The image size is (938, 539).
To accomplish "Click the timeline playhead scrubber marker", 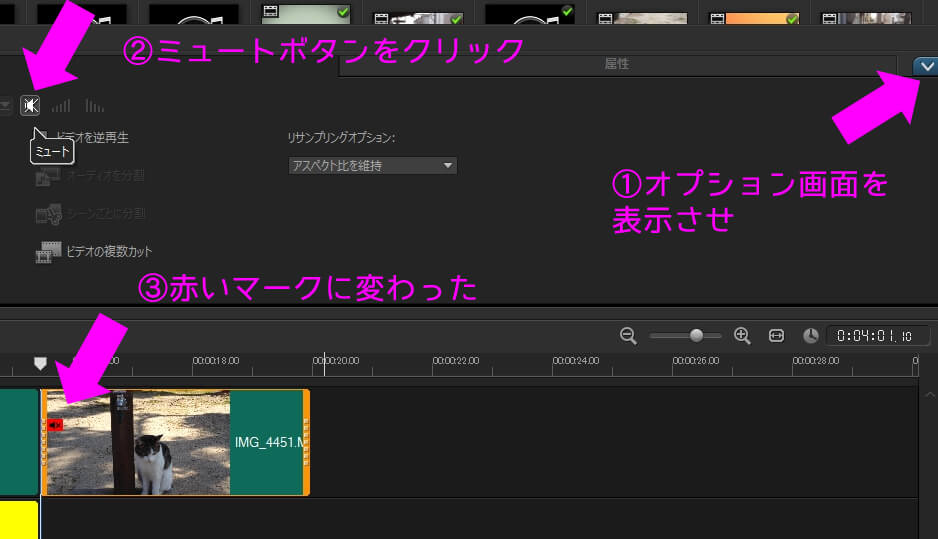I will pos(40,363).
